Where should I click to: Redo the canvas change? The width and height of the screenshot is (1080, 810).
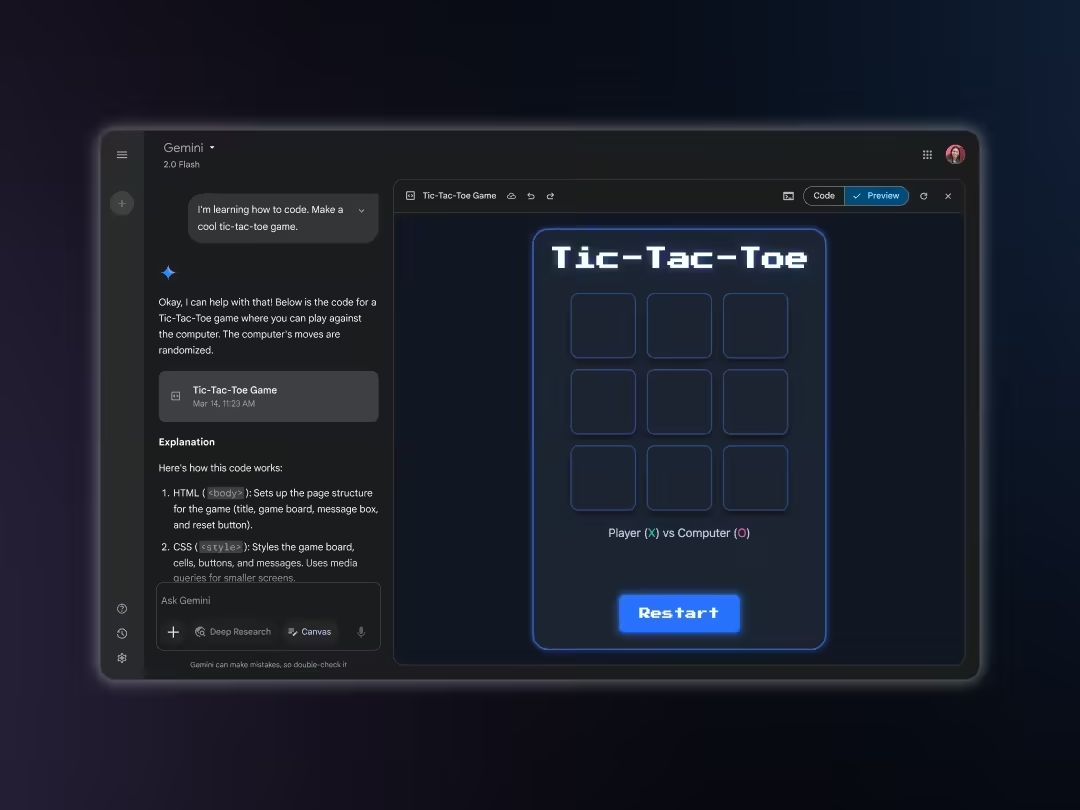tap(550, 196)
